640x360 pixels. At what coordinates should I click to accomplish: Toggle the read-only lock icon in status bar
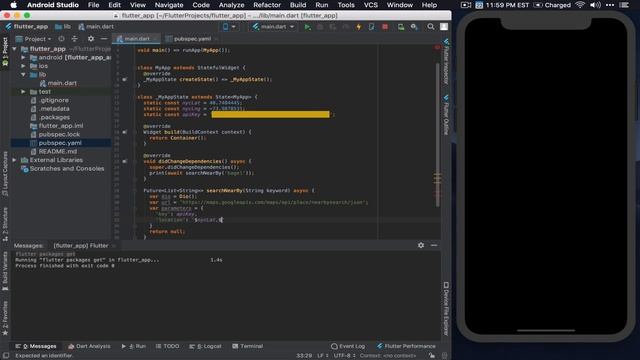coord(432,356)
